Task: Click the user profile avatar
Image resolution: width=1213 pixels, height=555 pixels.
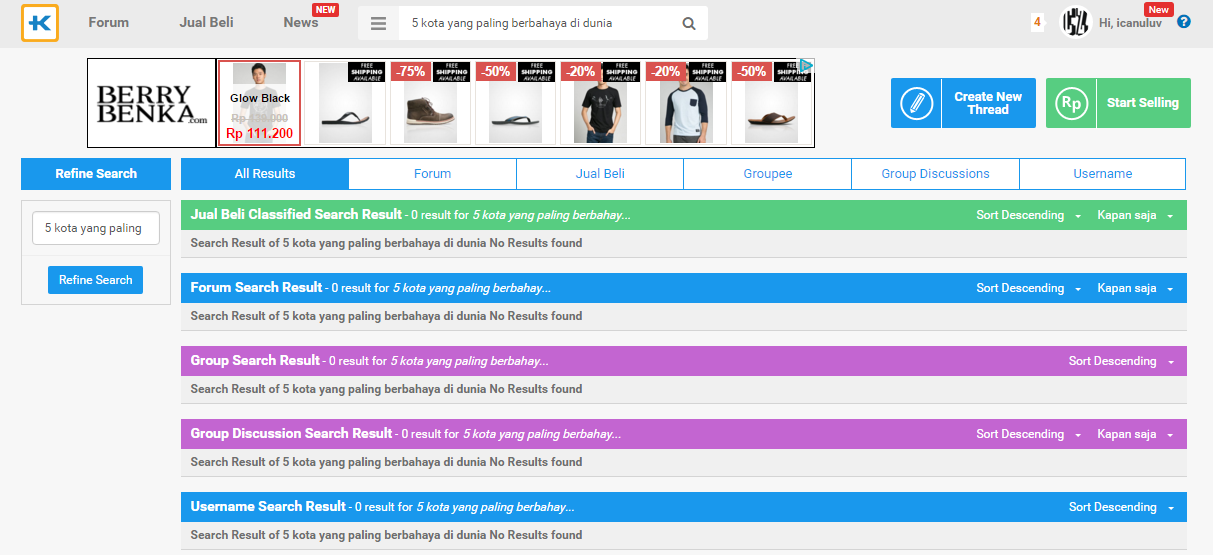Action: (1075, 22)
